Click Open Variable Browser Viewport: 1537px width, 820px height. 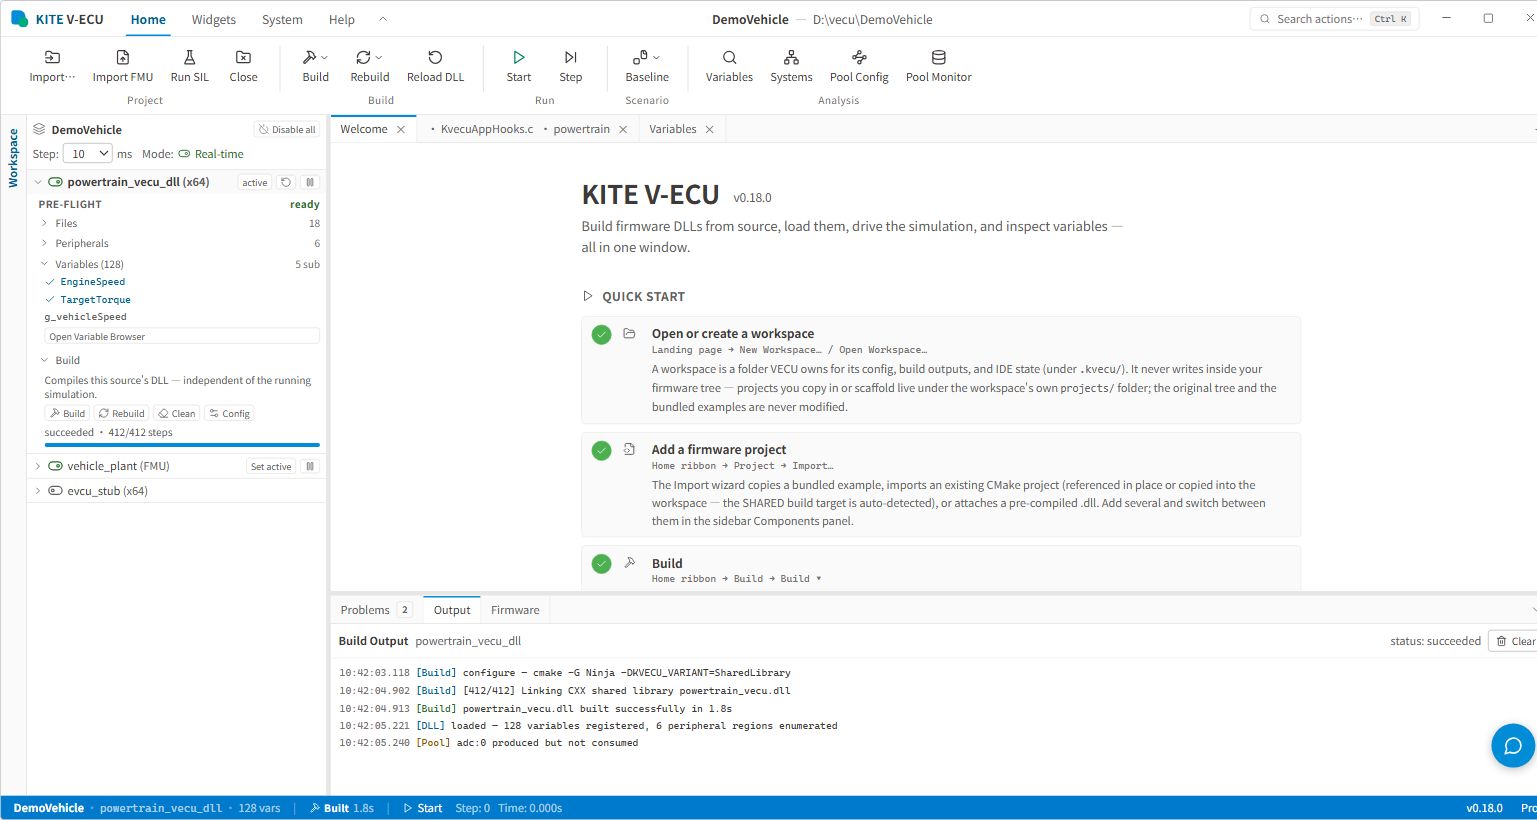click(182, 337)
